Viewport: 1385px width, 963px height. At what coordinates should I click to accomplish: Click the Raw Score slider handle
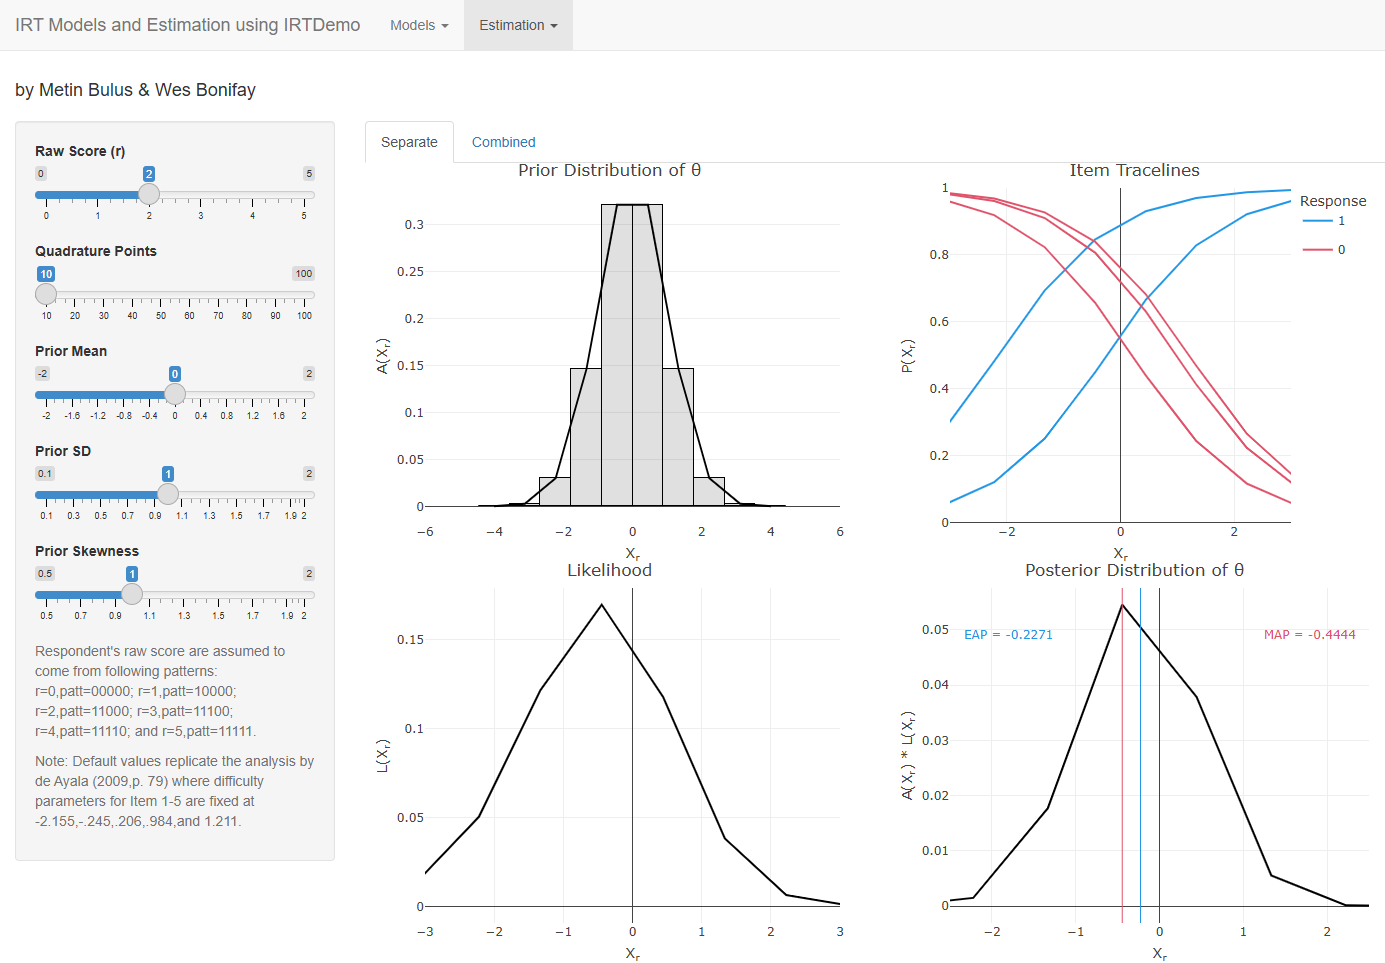[149, 194]
